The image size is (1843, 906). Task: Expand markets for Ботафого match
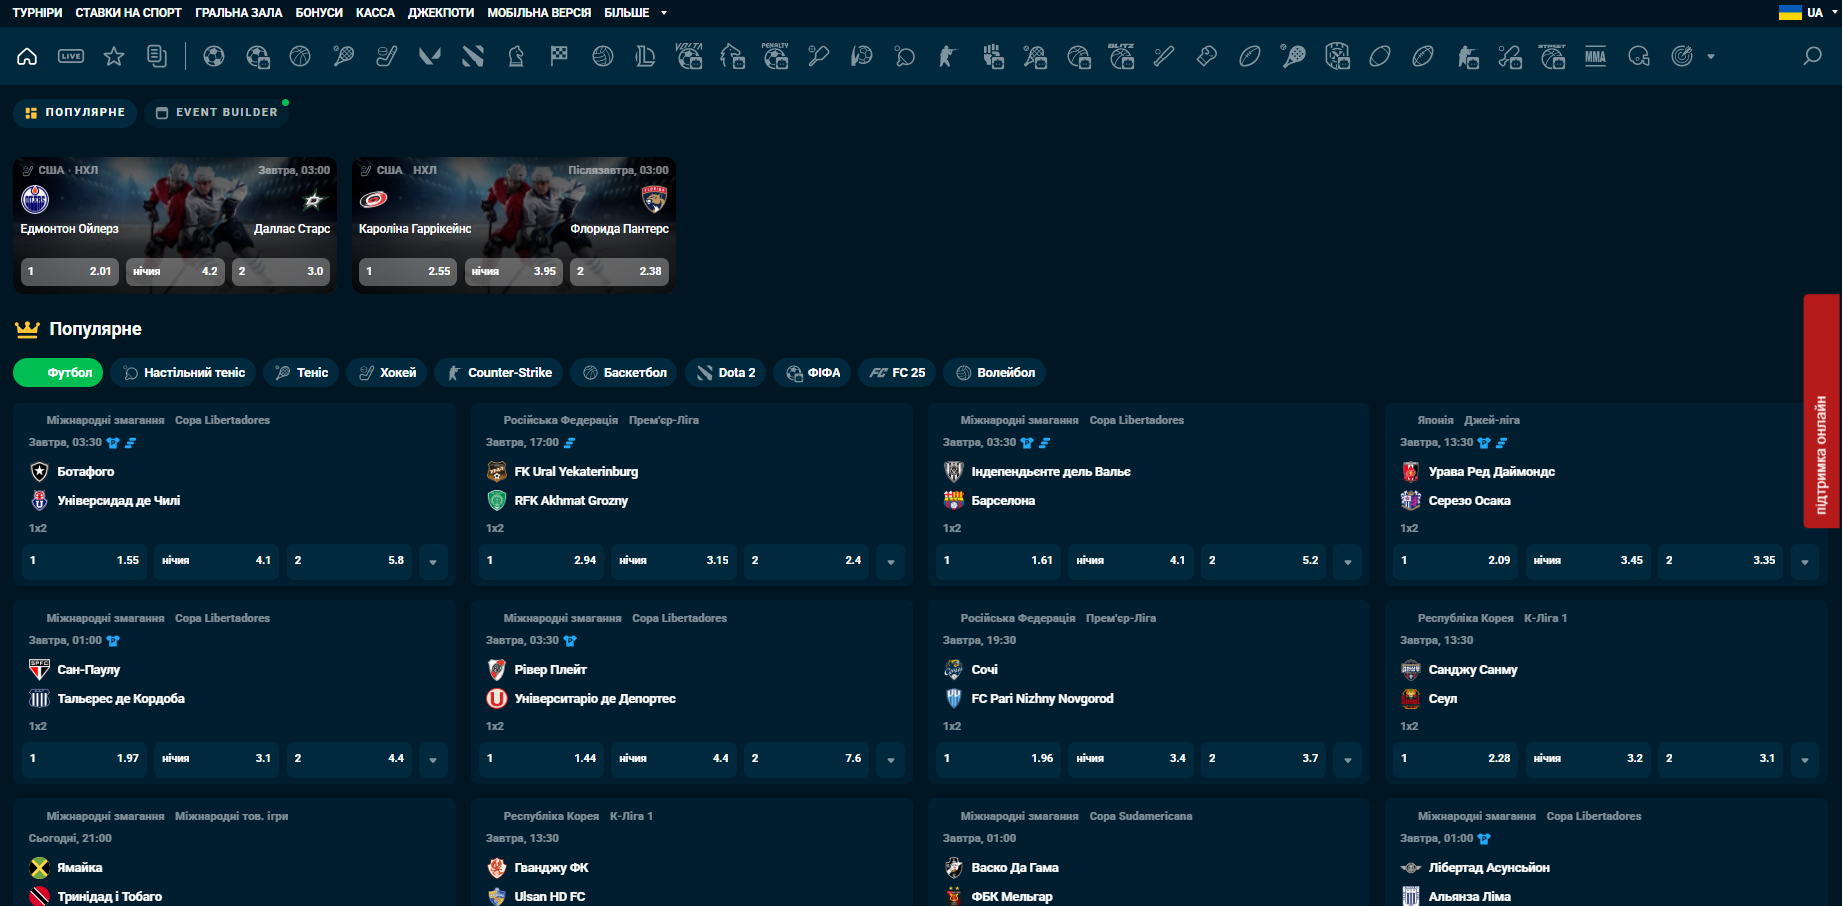tap(433, 561)
